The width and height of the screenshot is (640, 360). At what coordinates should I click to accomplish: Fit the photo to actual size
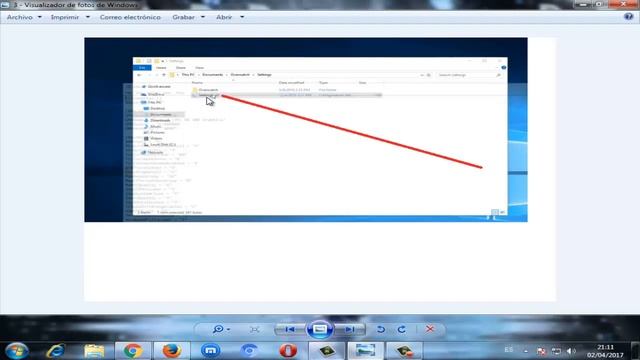[x=255, y=329]
